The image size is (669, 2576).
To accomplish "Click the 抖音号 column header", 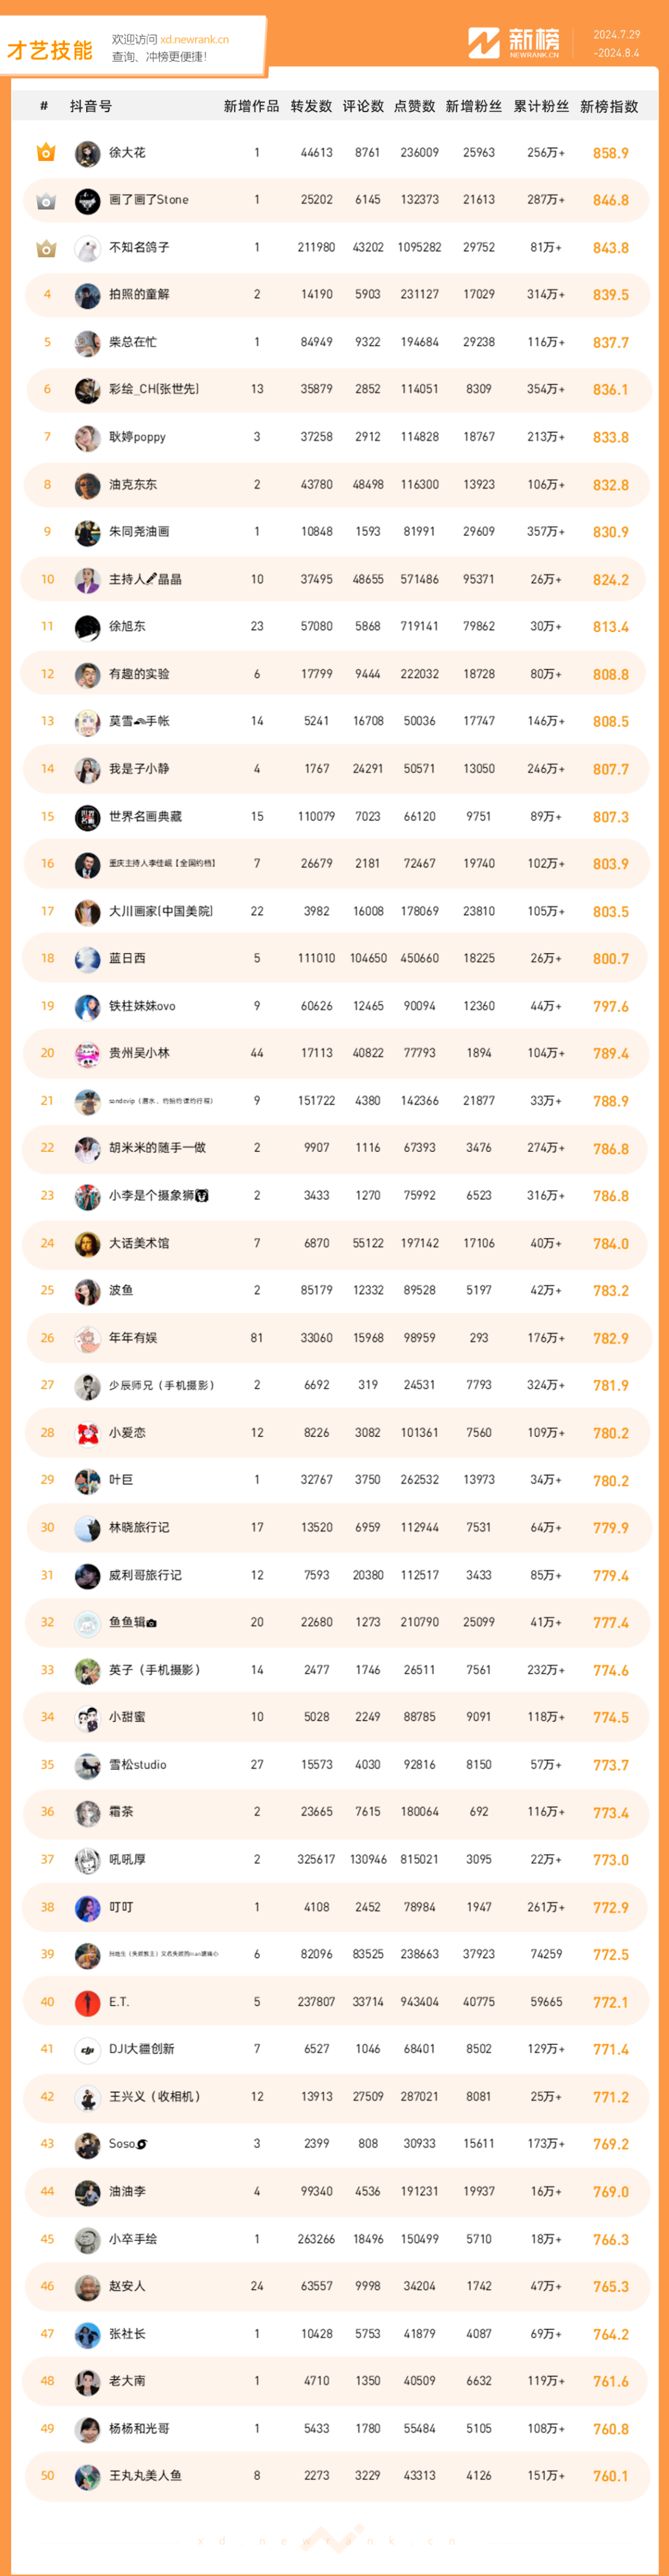I will [x=91, y=106].
